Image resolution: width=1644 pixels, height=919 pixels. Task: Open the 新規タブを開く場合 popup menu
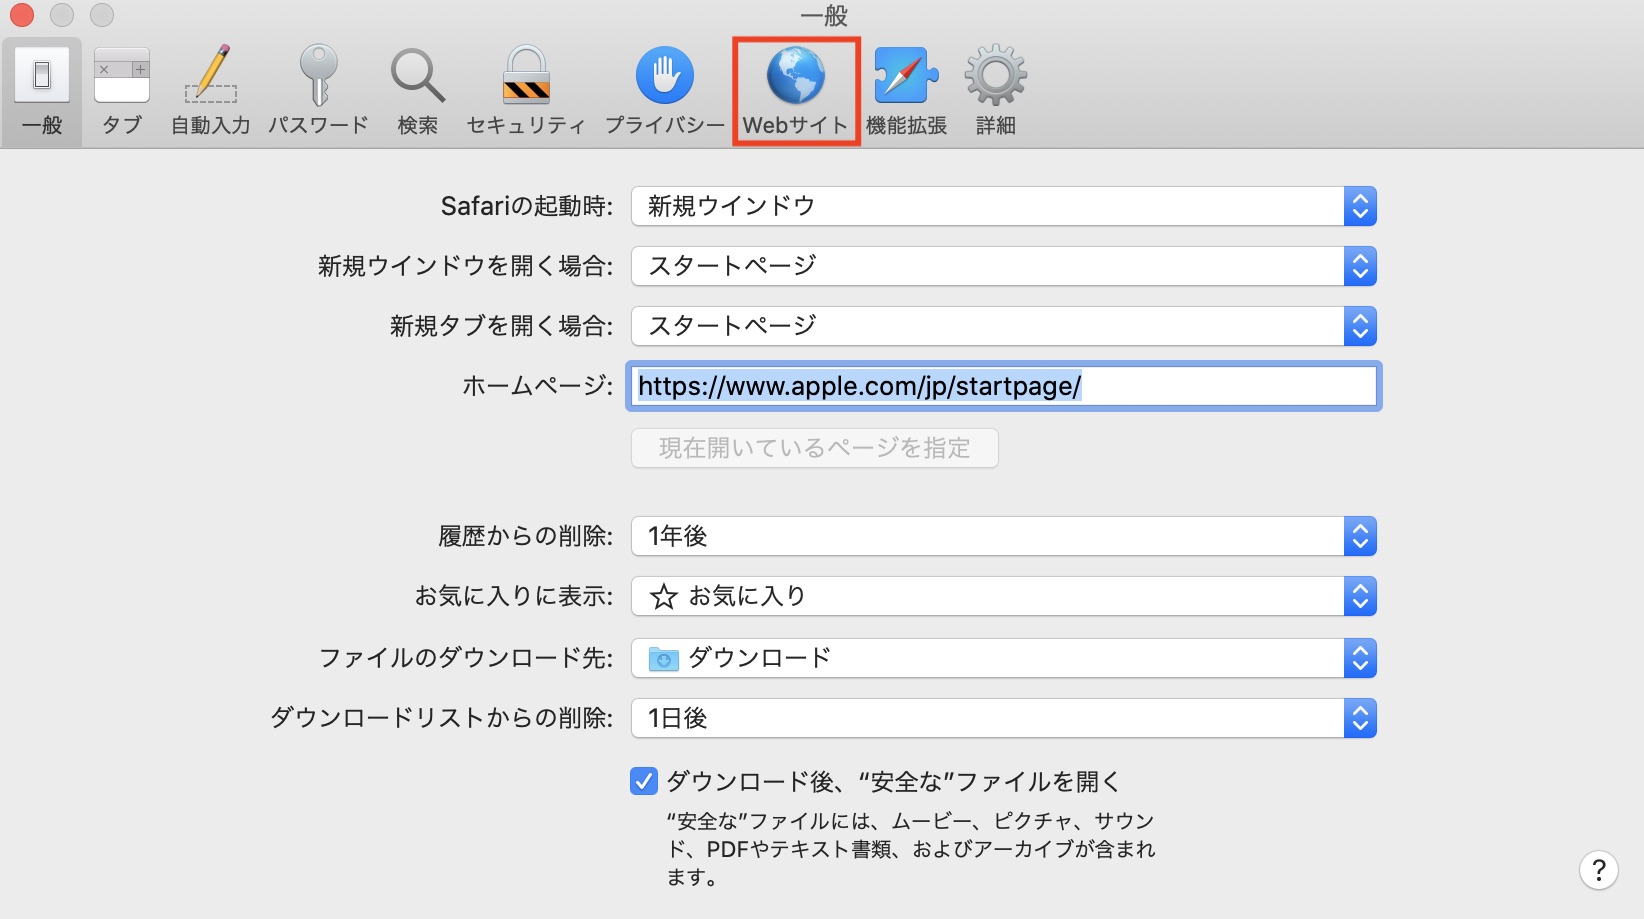(1003, 326)
